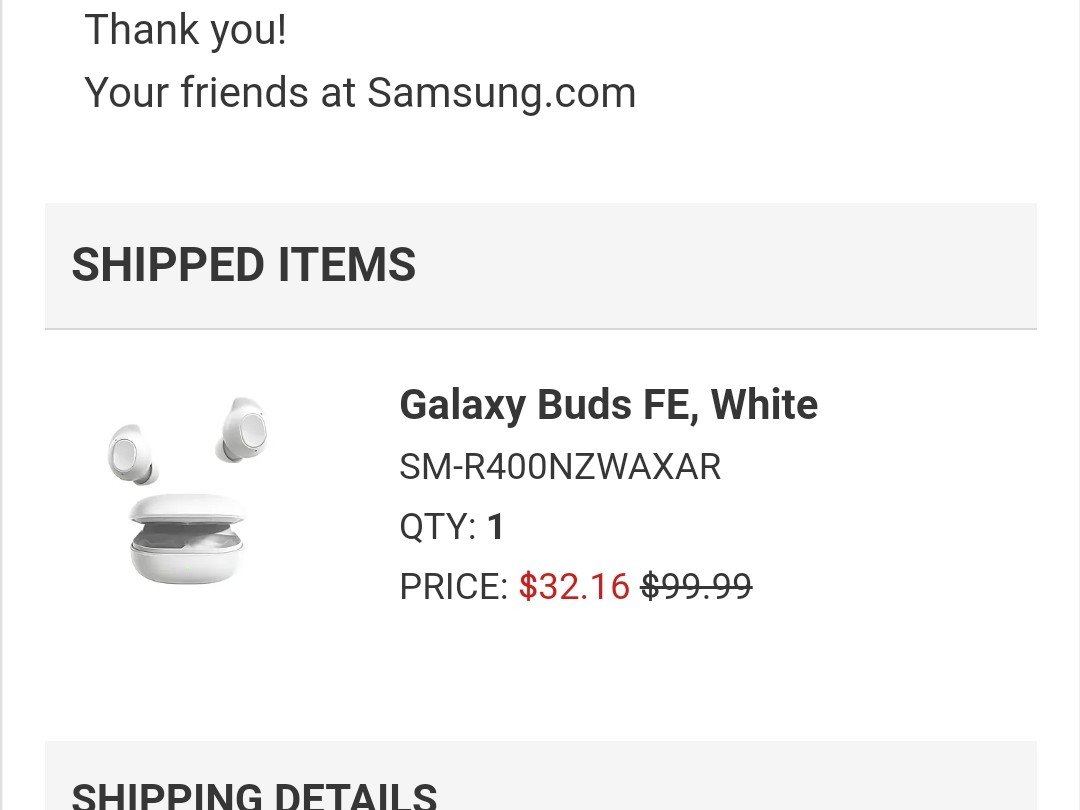This screenshot has height=810, width=1080.
Task: Click the Thank you! text
Action: [x=186, y=30]
